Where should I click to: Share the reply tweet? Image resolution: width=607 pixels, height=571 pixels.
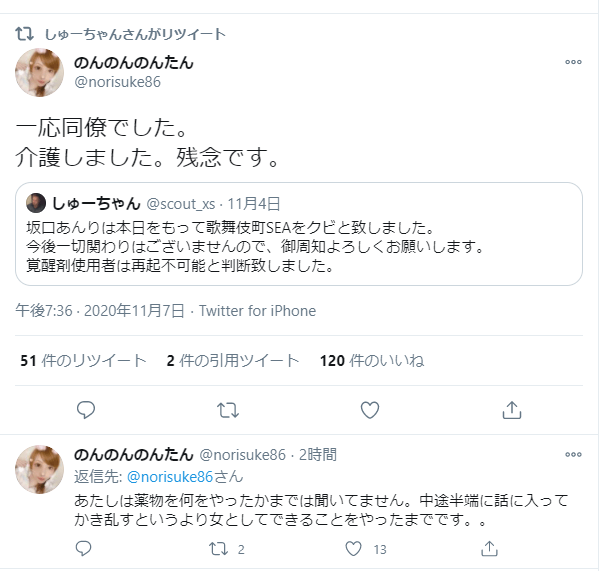tap(489, 548)
